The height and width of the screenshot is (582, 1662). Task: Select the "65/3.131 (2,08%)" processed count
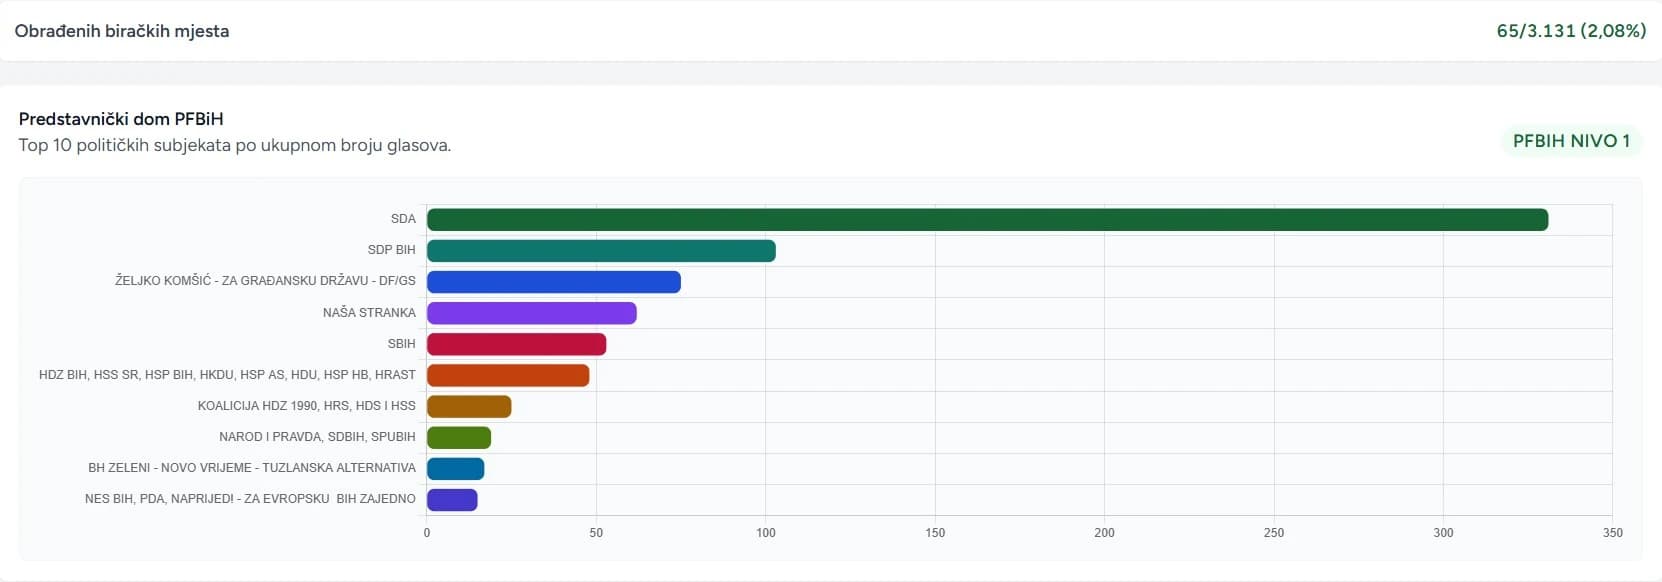[1571, 31]
